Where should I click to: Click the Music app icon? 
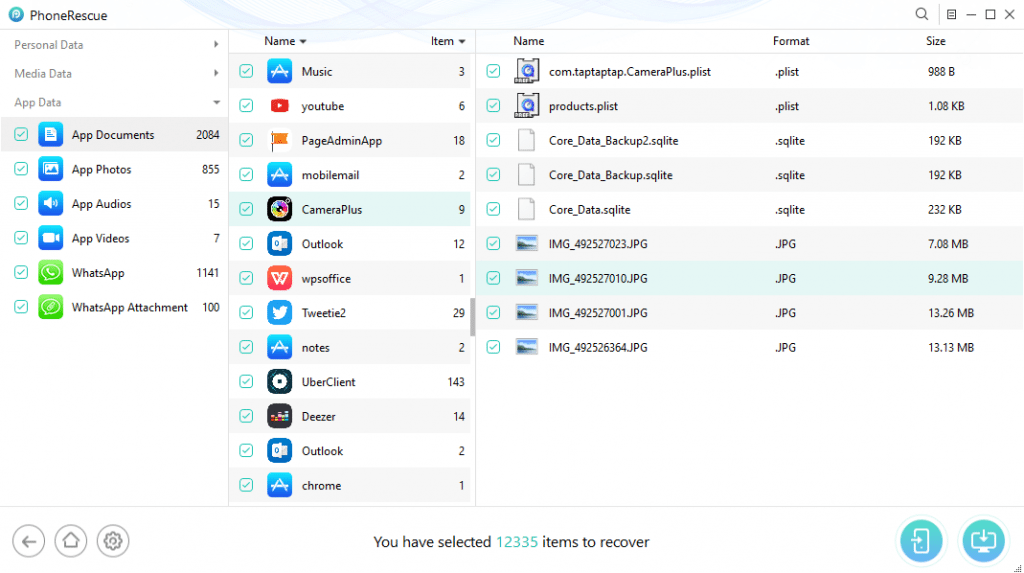pos(280,71)
